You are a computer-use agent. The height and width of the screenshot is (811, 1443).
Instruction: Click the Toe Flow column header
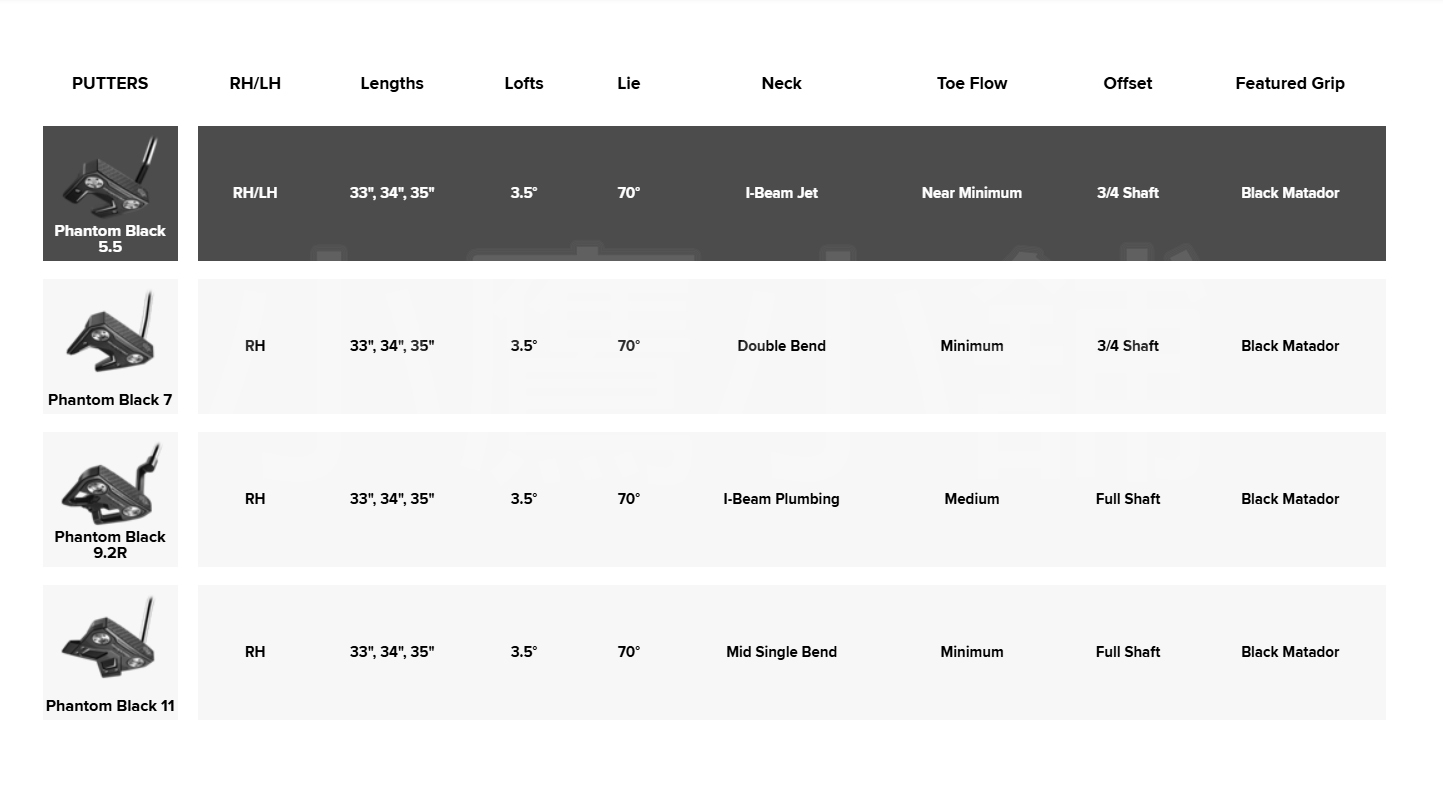[972, 84]
